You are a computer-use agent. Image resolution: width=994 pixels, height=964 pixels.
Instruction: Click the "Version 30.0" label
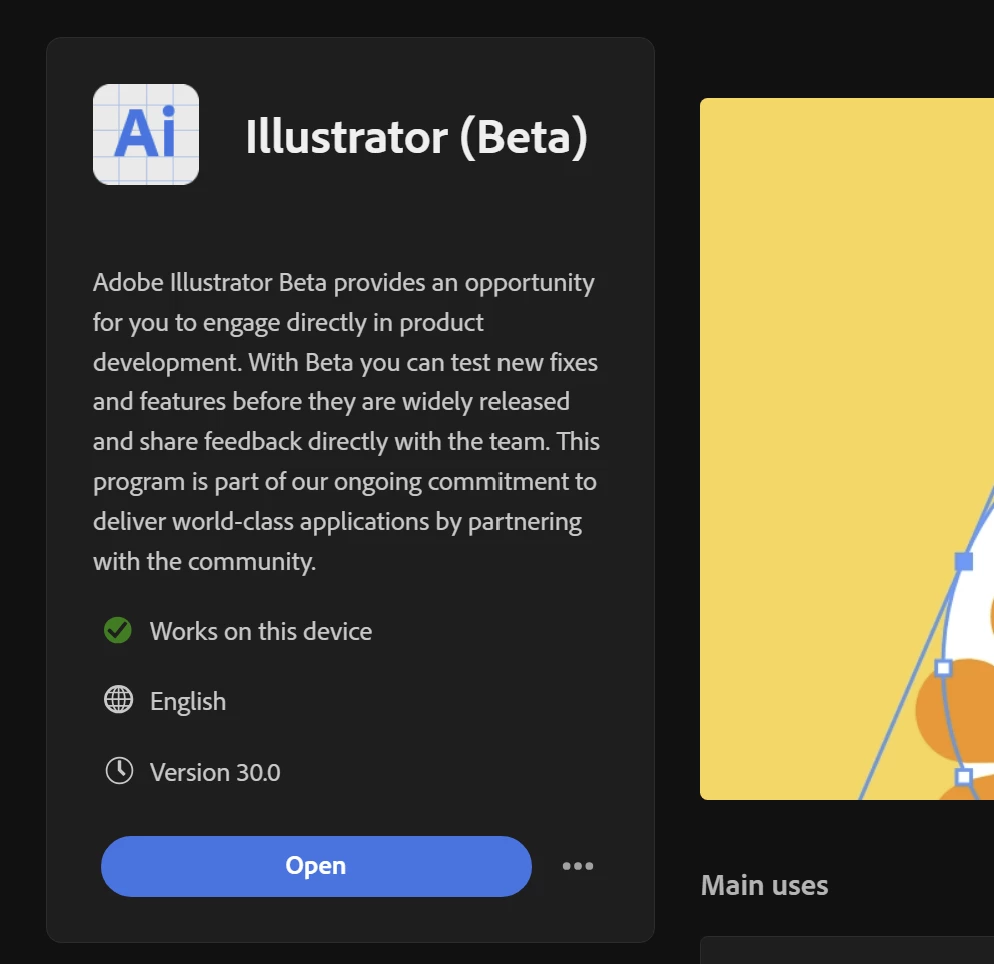click(x=215, y=773)
